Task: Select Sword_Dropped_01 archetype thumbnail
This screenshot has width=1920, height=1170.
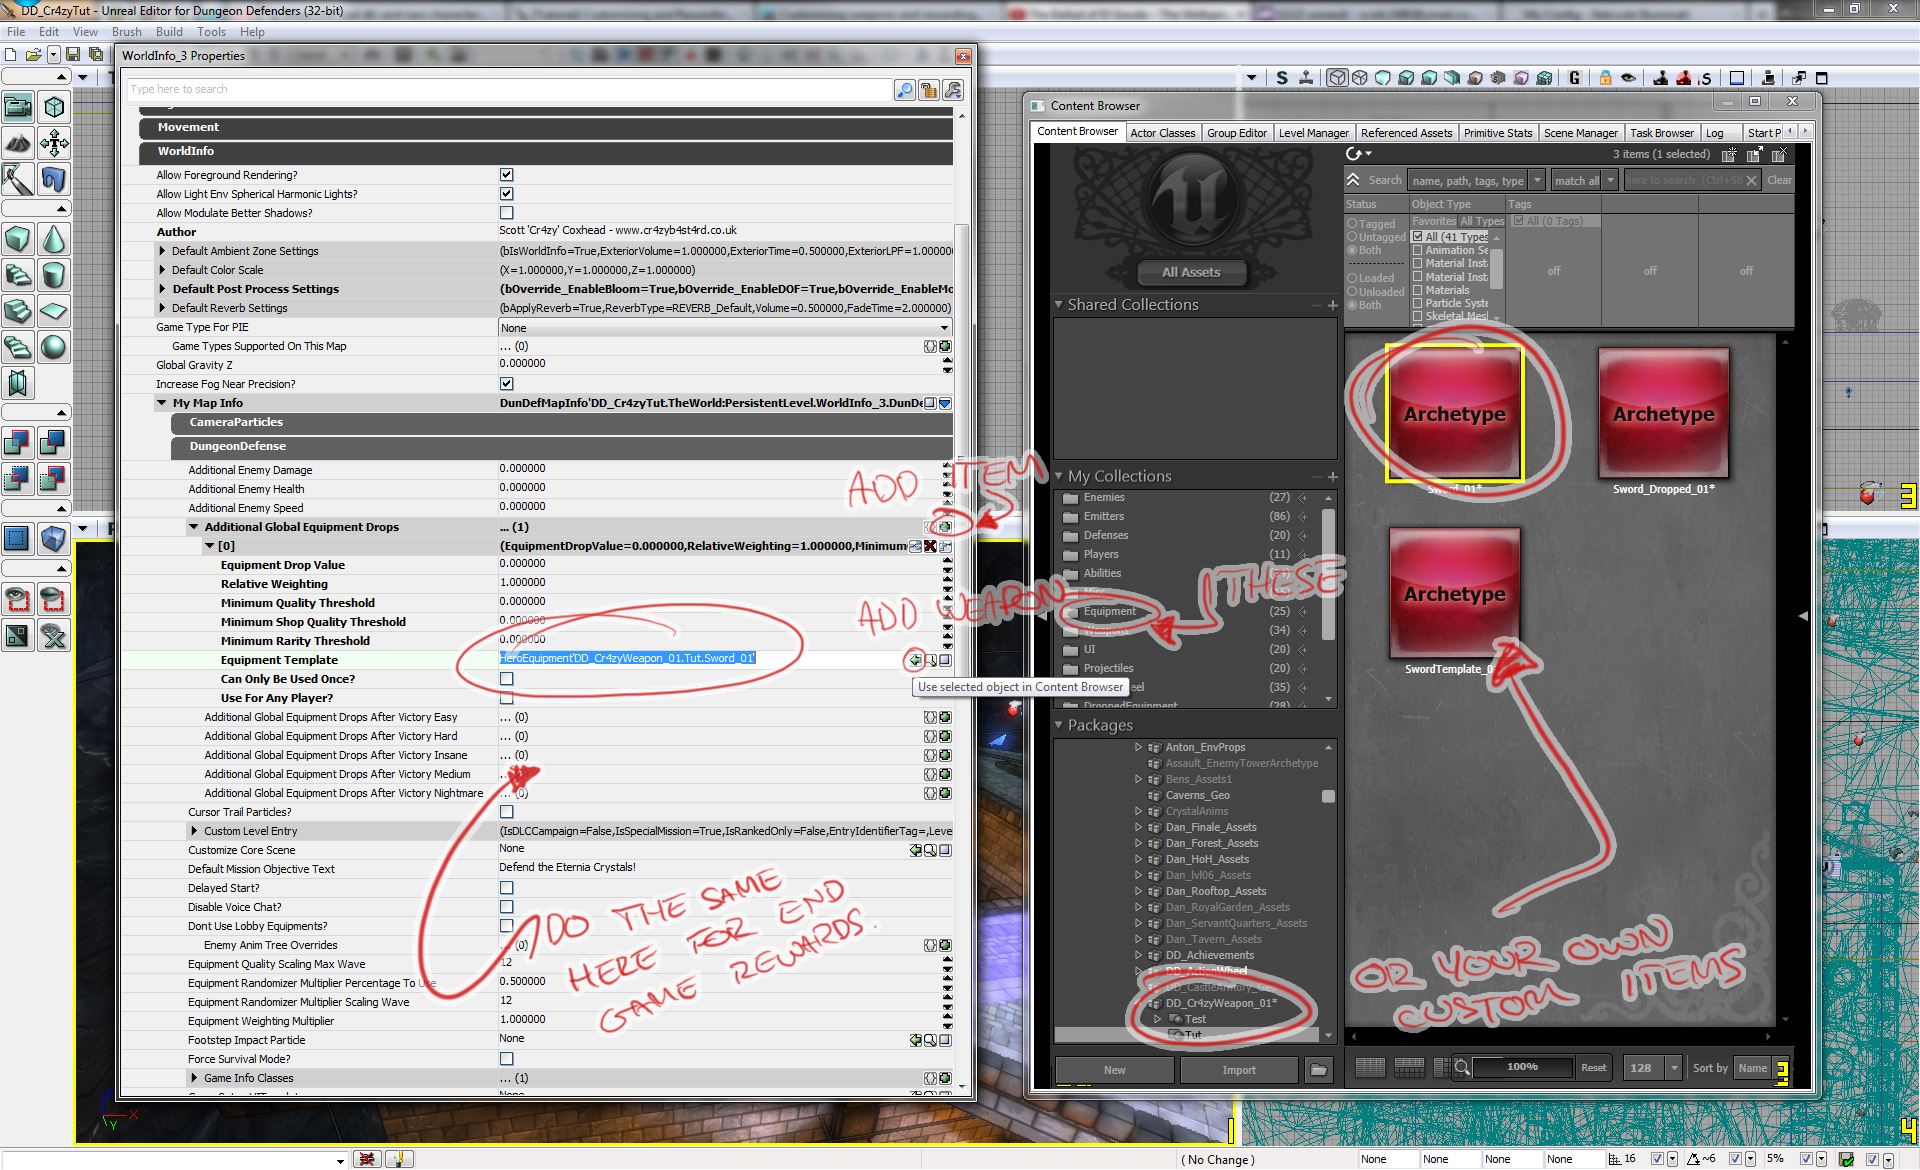Action: tap(1663, 413)
